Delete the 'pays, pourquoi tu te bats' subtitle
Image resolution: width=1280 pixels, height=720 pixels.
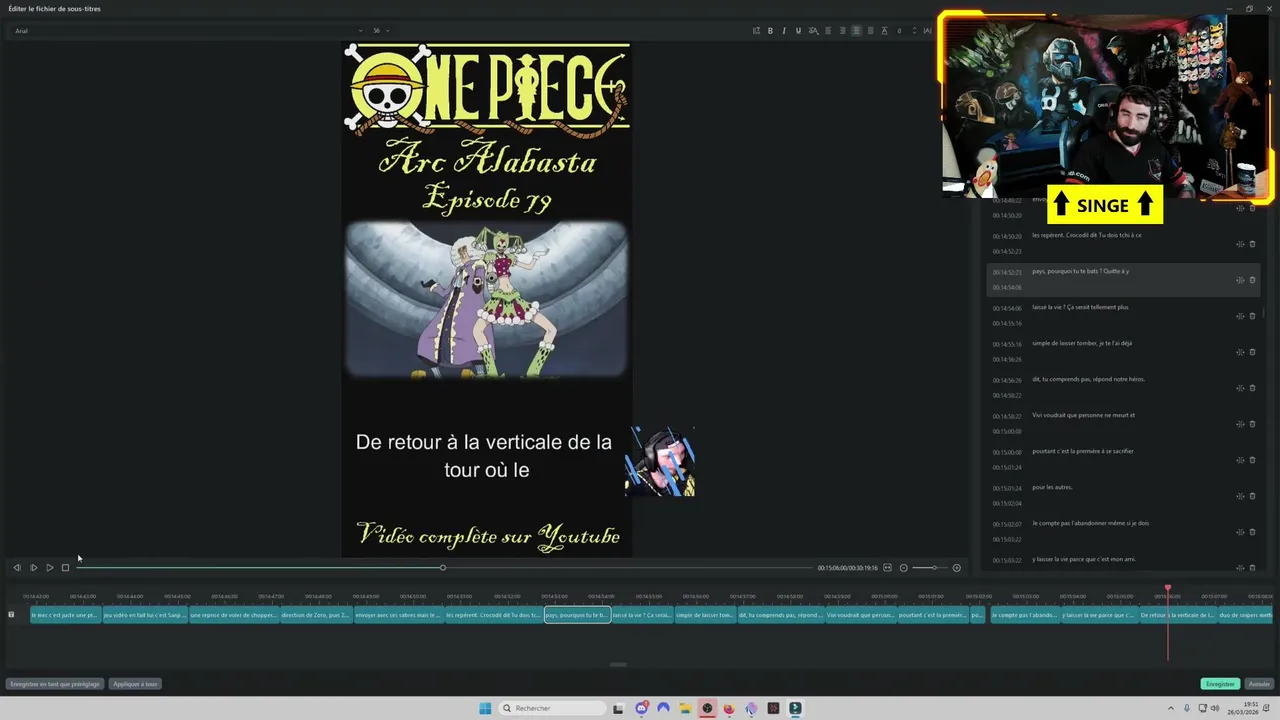pos(1252,280)
